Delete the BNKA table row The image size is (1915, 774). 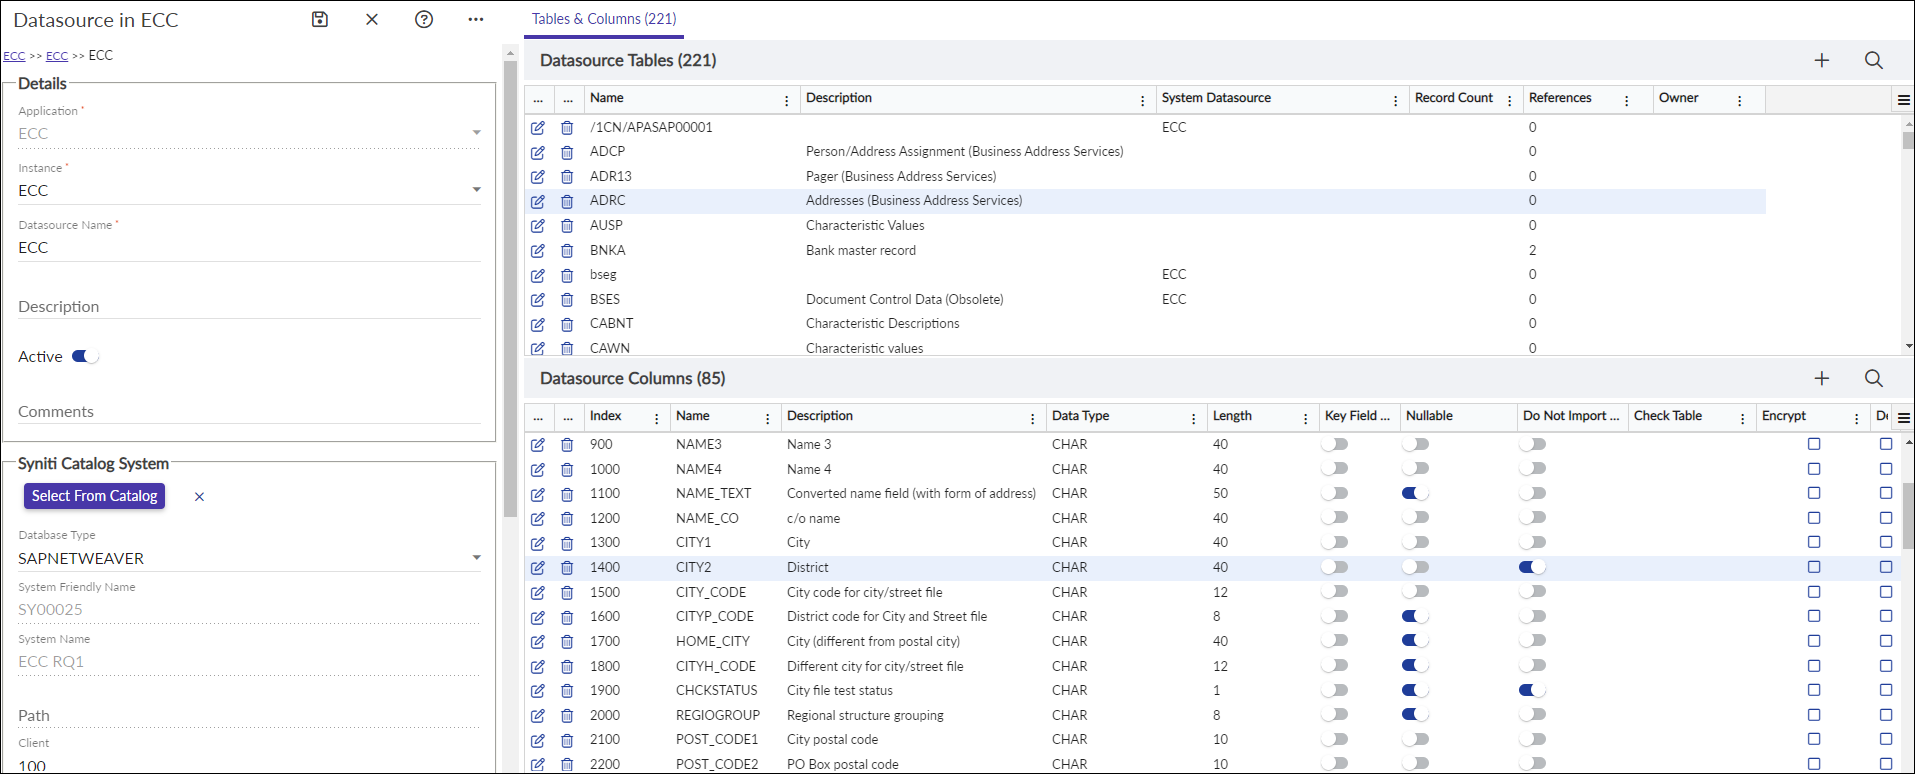coord(567,250)
